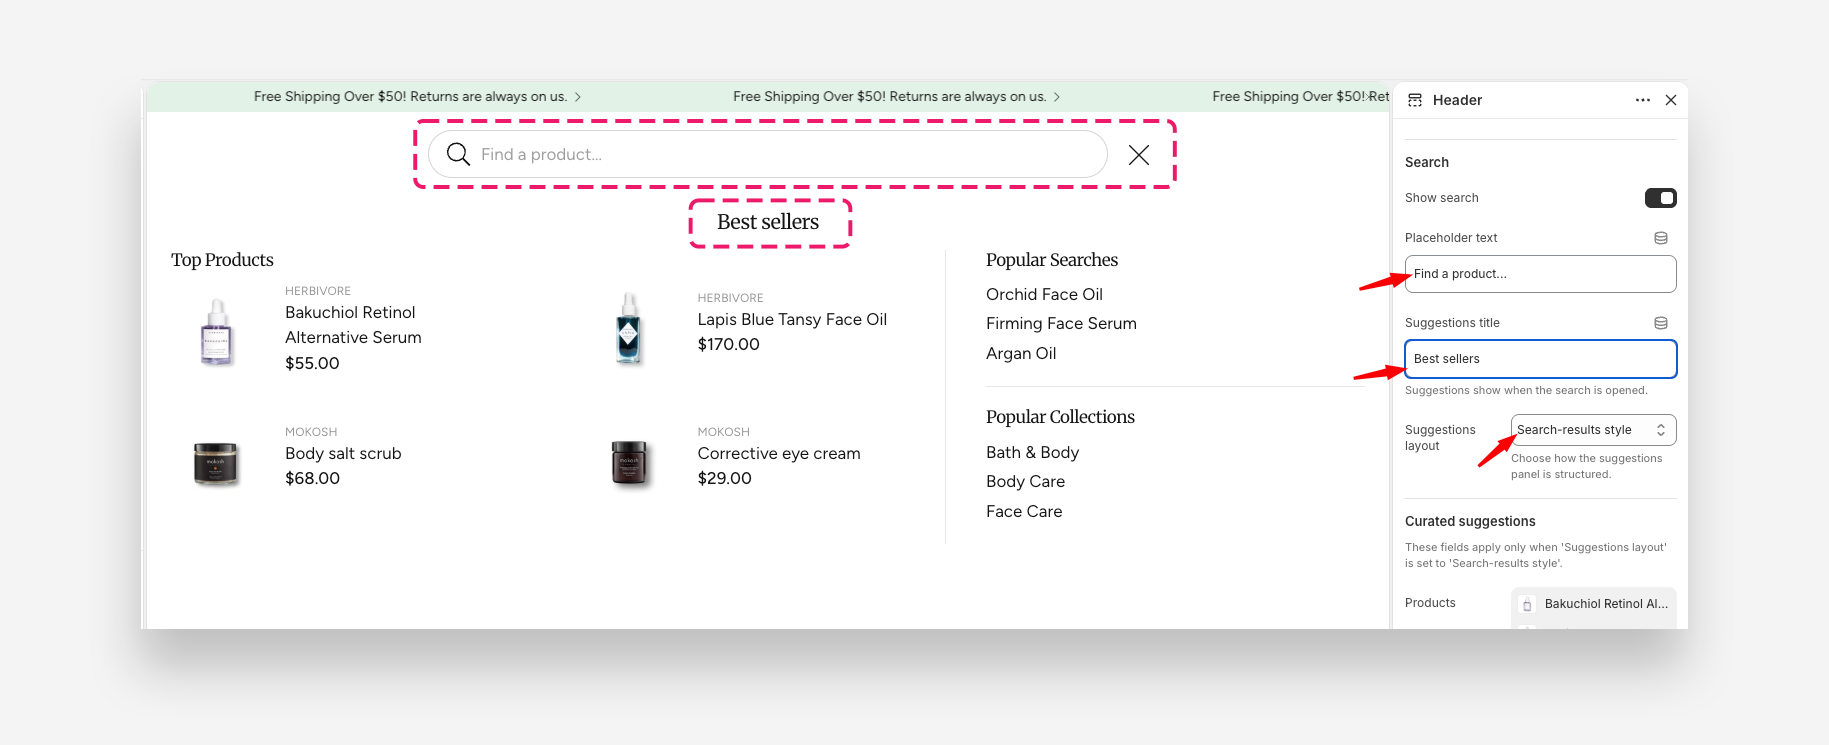Click dynamic source icon for Placeholder text
Viewport: 1829px width, 745px height.
point(1661,238)
